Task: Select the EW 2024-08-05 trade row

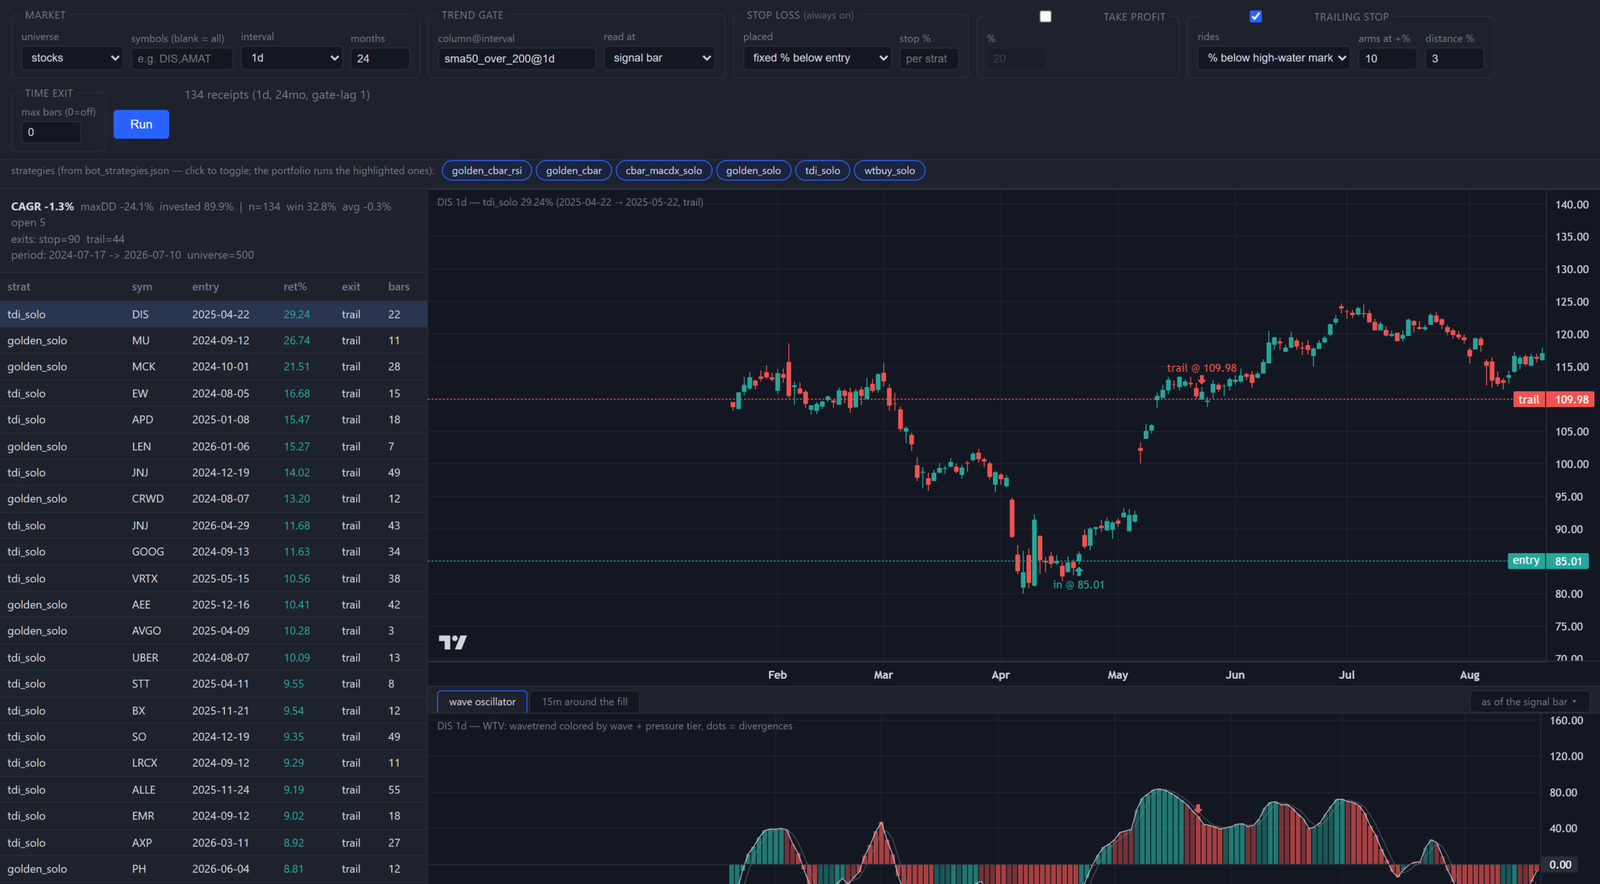Action: (213, 393)
